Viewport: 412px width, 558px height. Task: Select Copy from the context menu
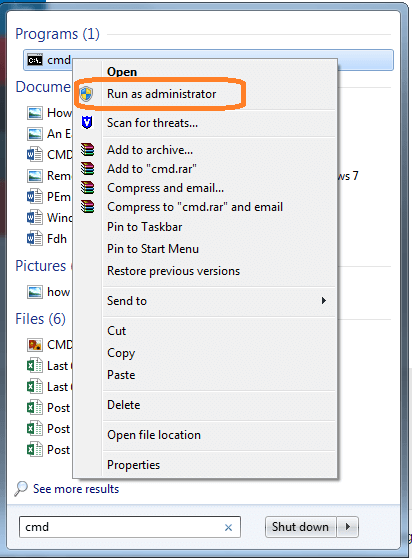(x=121, y=353)
